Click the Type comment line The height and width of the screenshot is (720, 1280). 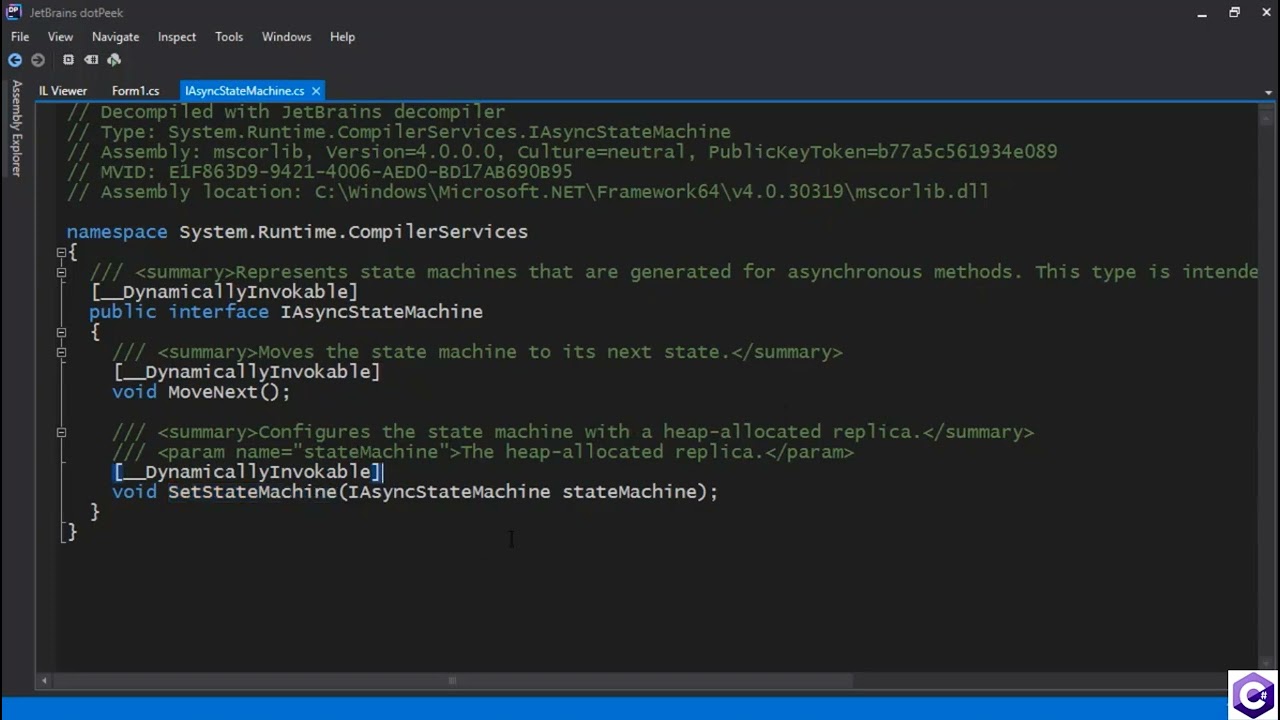coord(399,132)
